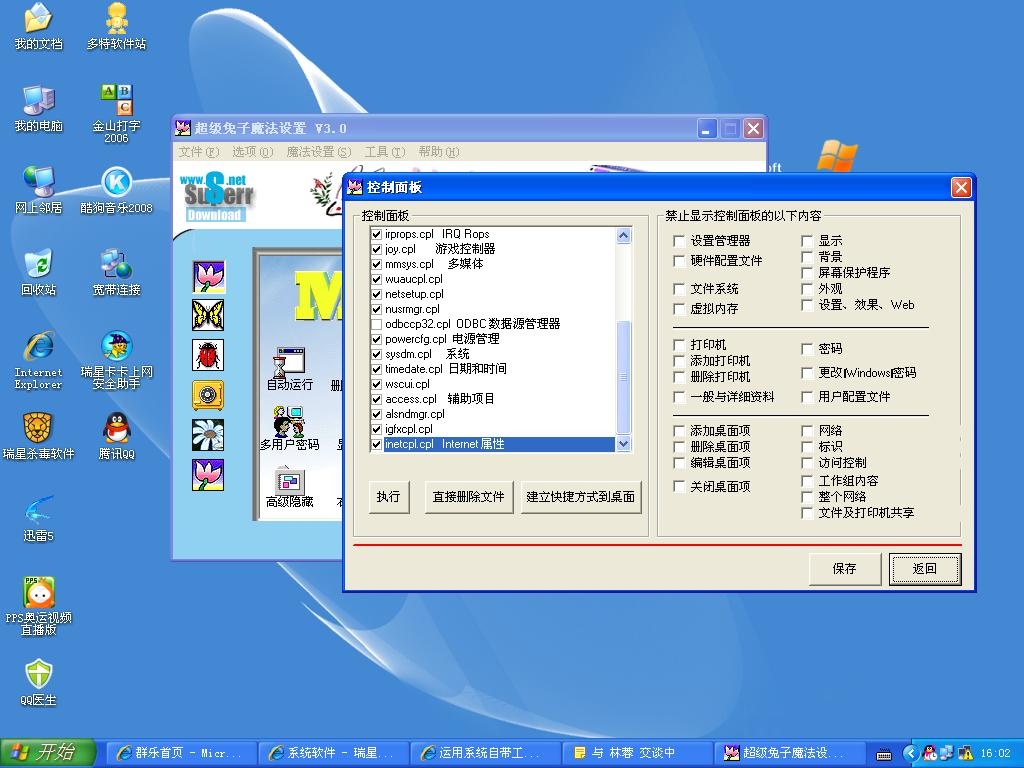This screenshot has height=768, width=1024.
Task: Click the superr.net Download logo
Action: click(x=216, y=197)
